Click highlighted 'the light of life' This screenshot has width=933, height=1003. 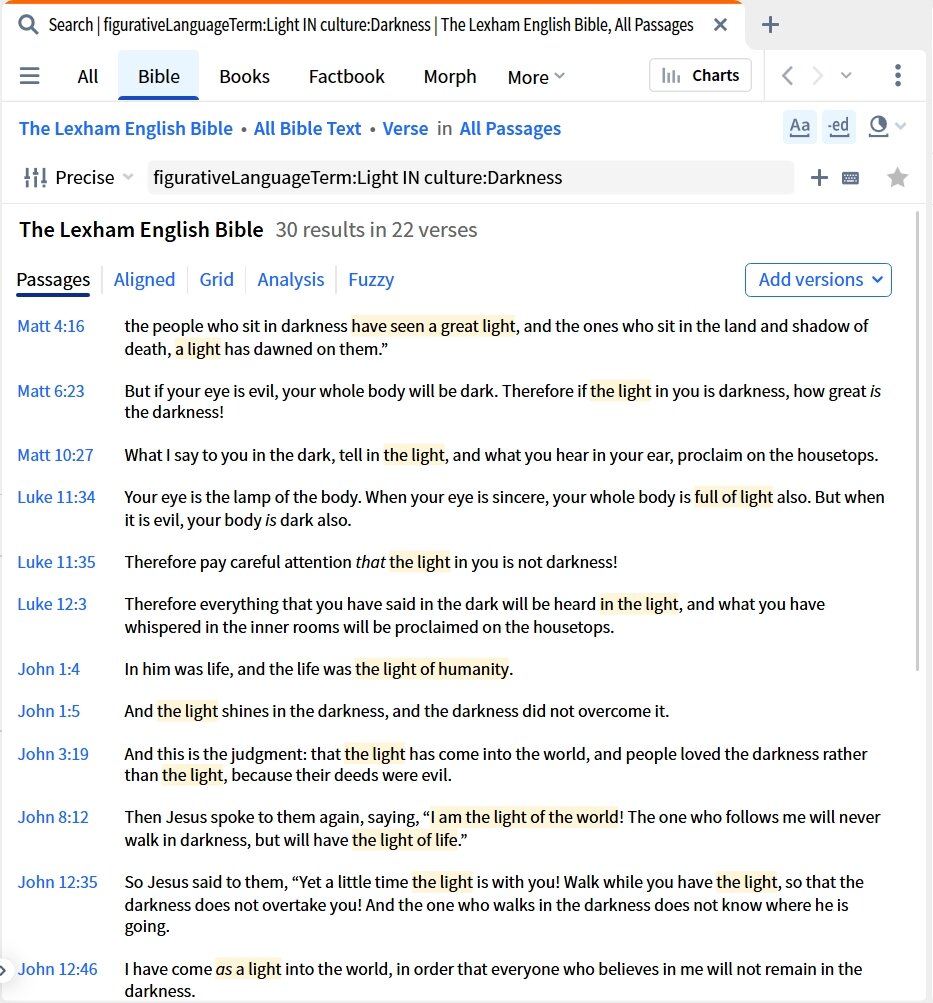(x=405, y=840)
